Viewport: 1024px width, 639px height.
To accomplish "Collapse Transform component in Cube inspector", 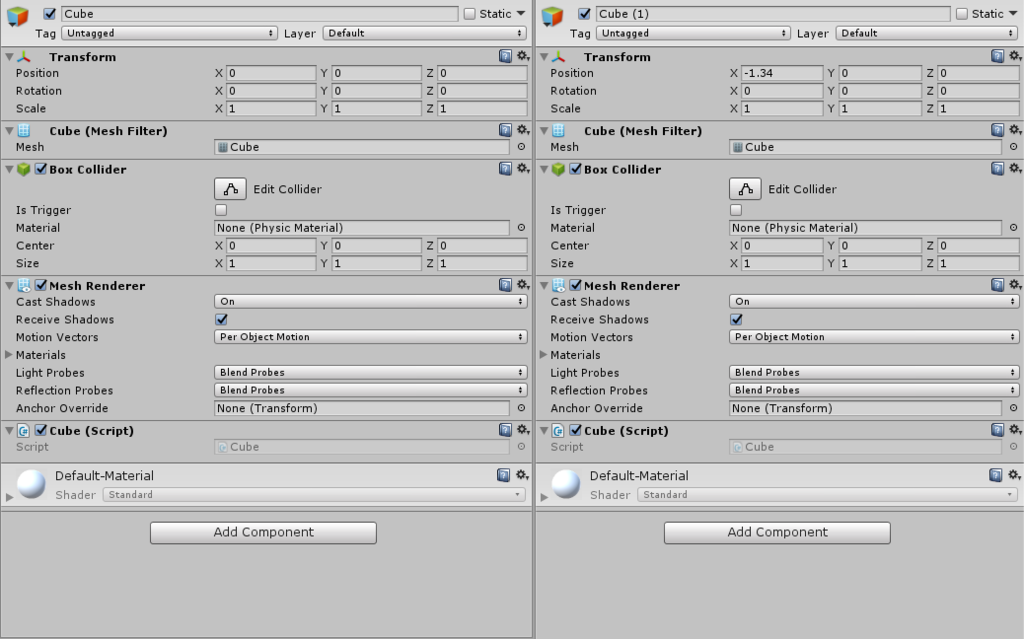I will 9,57.
